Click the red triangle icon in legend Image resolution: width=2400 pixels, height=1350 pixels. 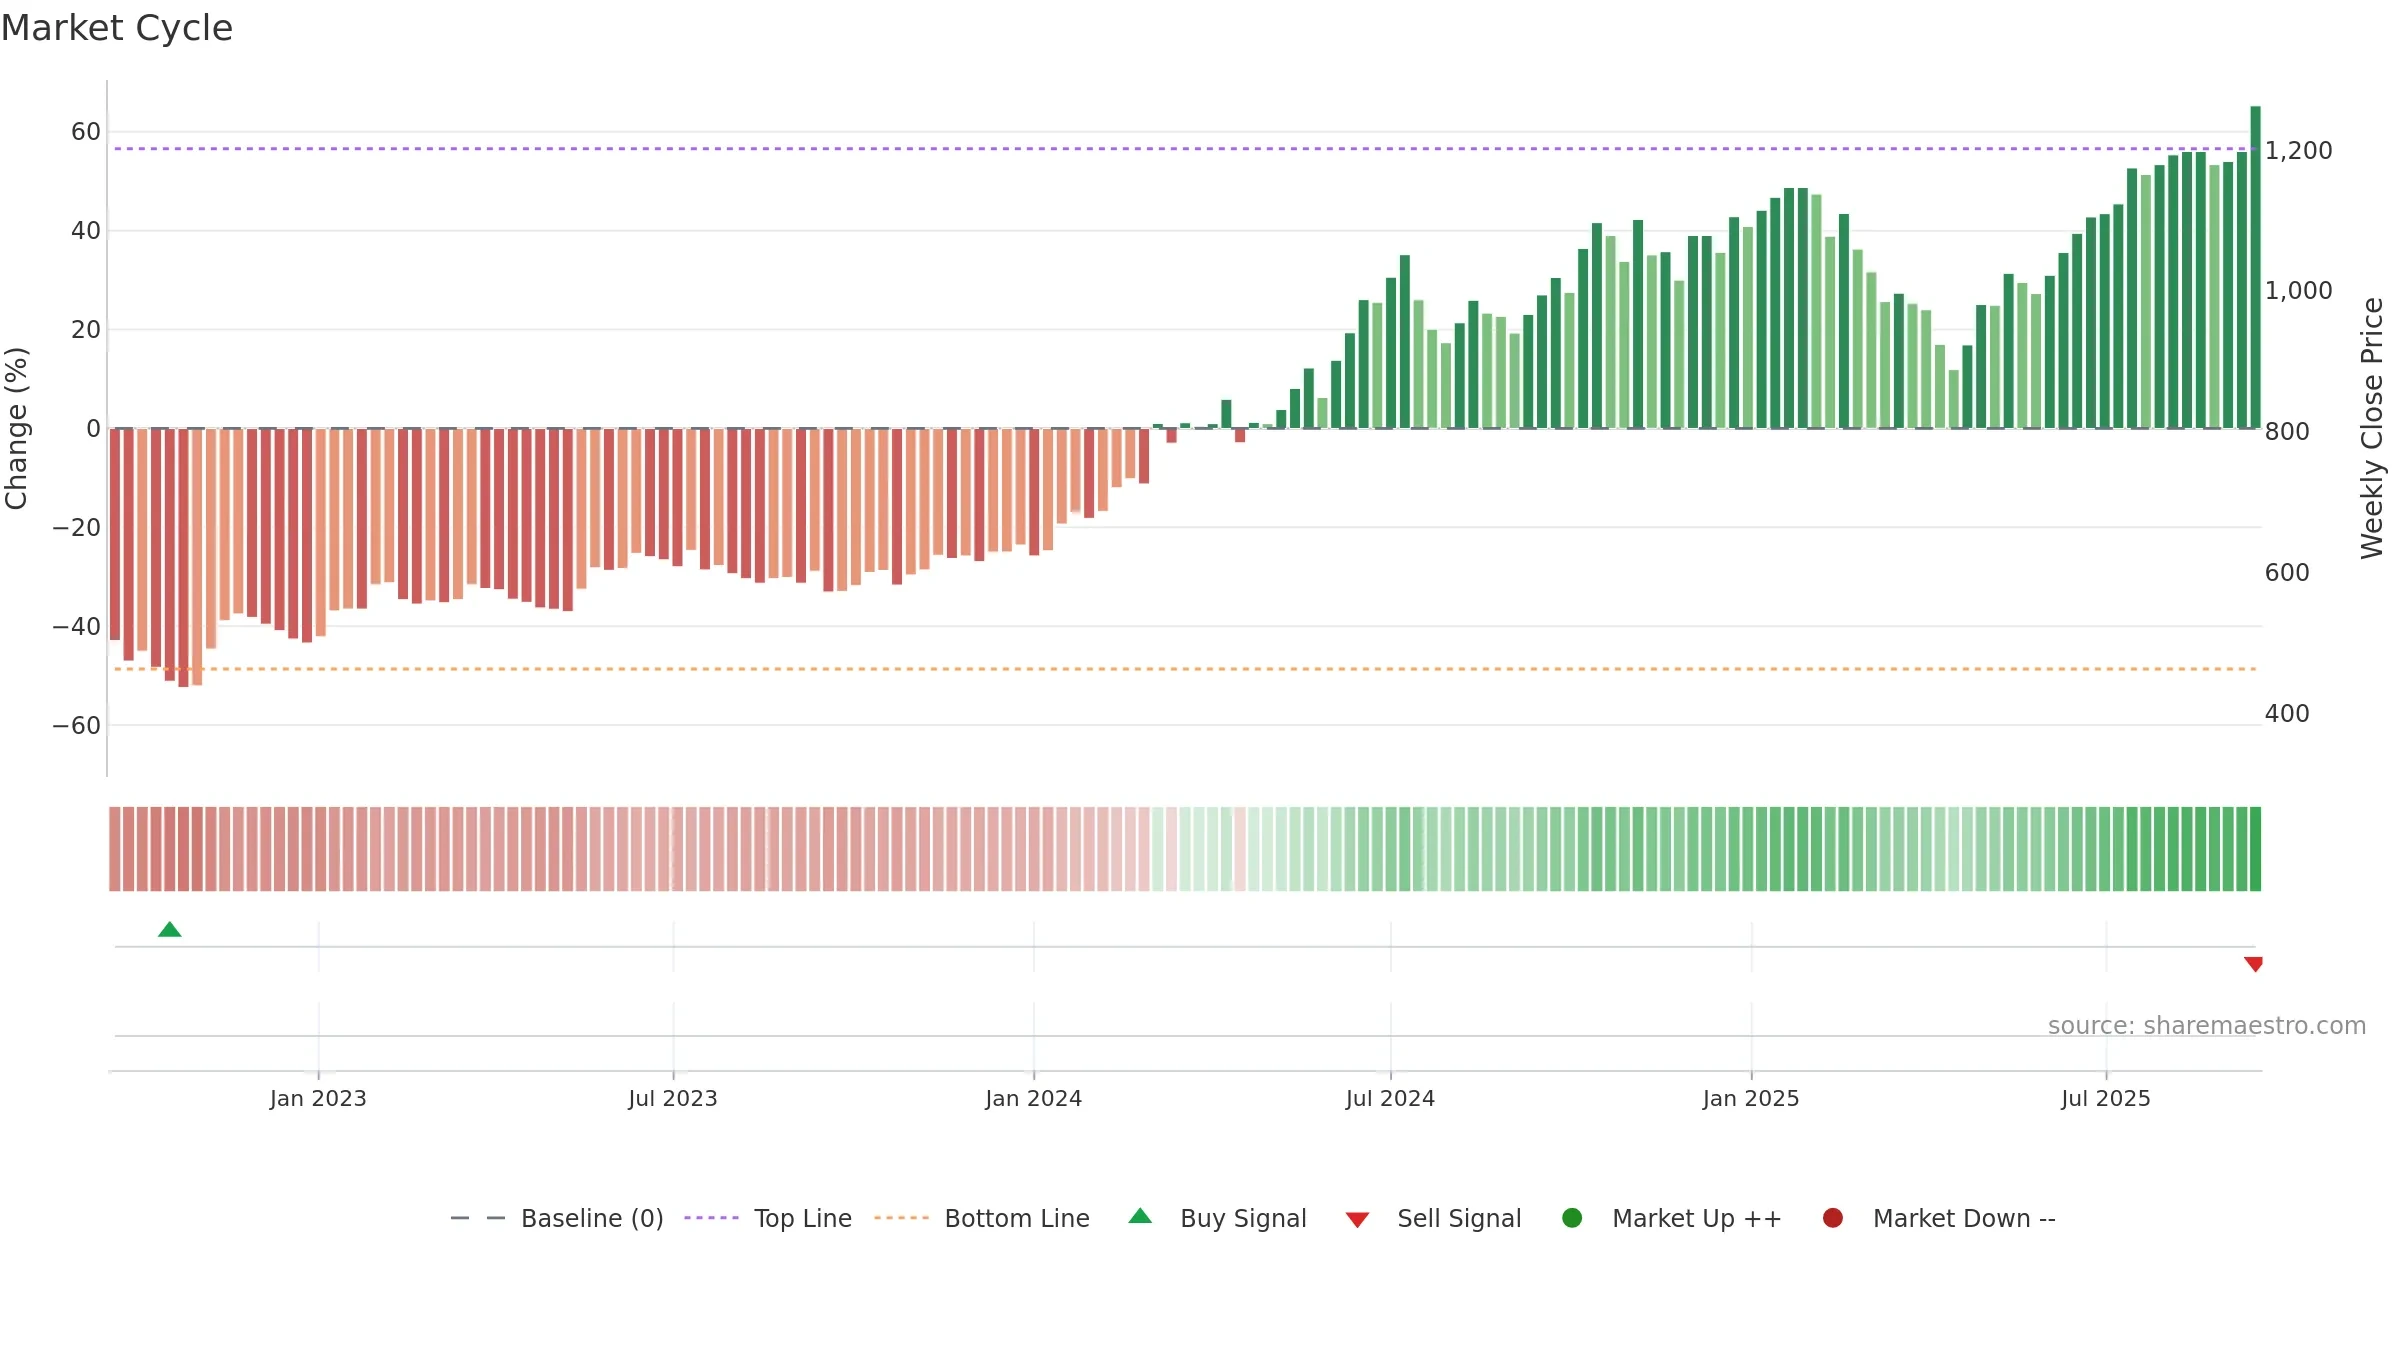click(x=1357, y=1220)
